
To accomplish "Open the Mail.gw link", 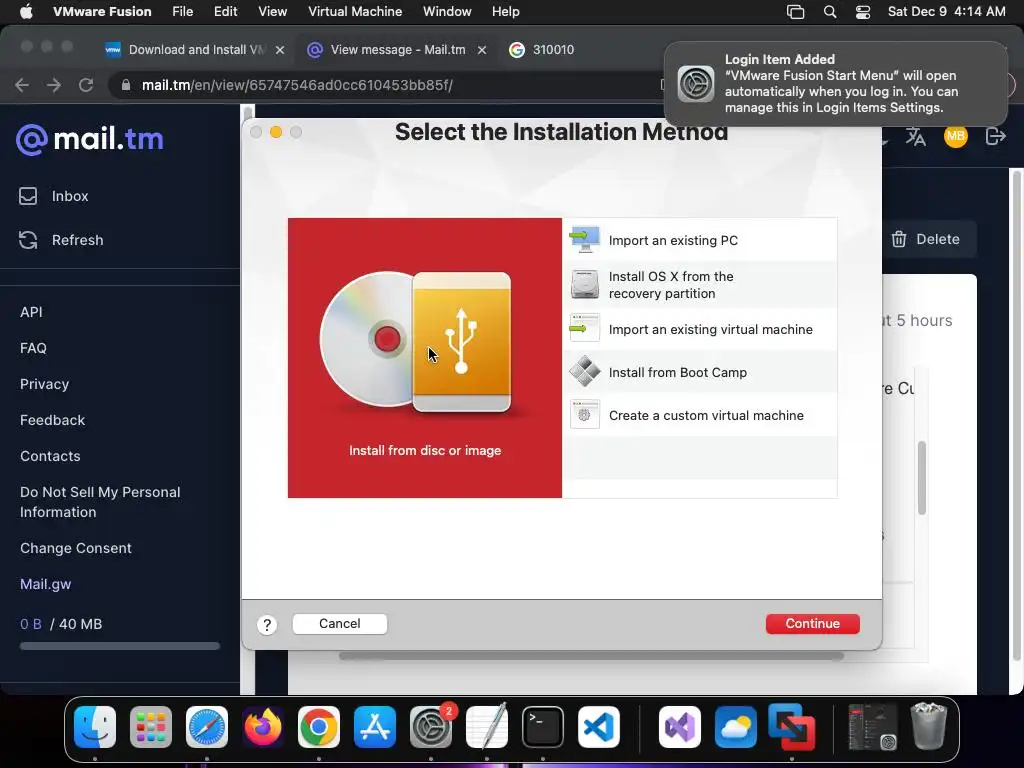I will pyautogui.click(x=46, y=584).
